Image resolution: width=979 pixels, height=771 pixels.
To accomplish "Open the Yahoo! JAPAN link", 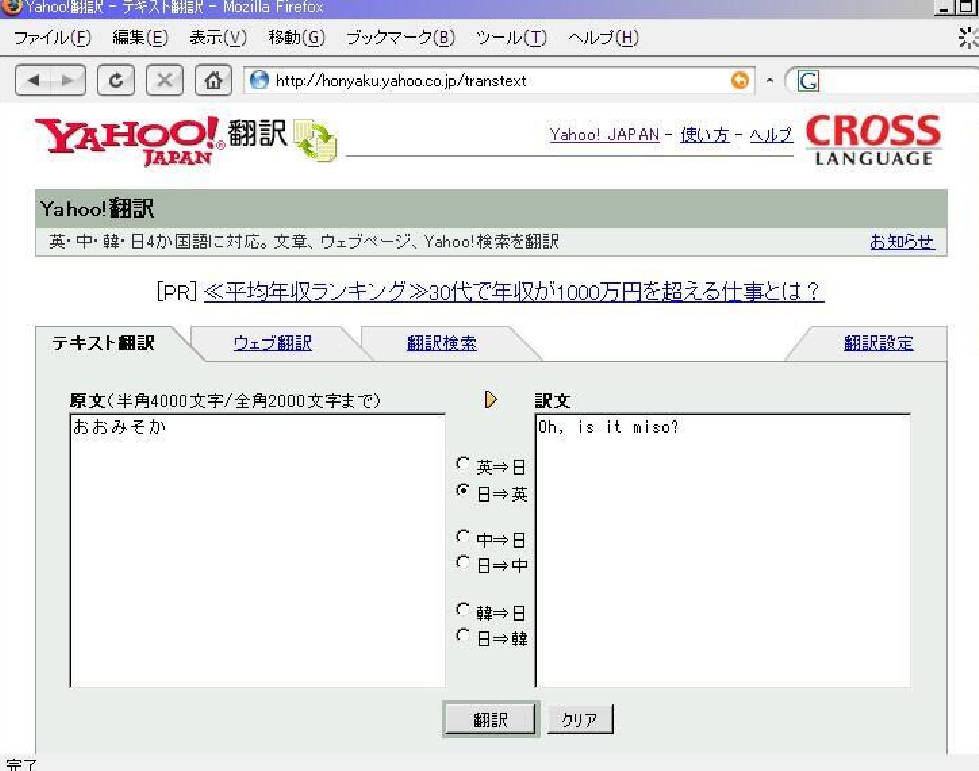I will 604,134.
